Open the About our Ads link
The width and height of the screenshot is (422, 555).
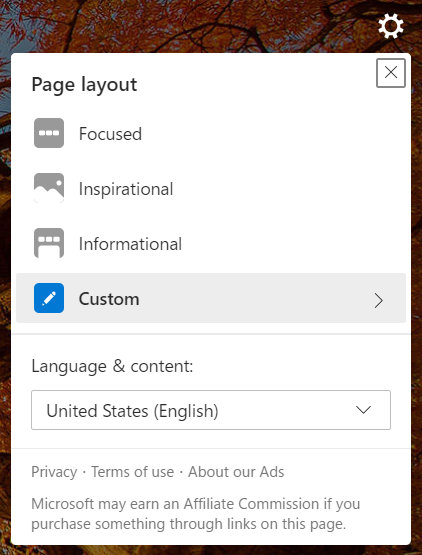click(x=236, y=472)
